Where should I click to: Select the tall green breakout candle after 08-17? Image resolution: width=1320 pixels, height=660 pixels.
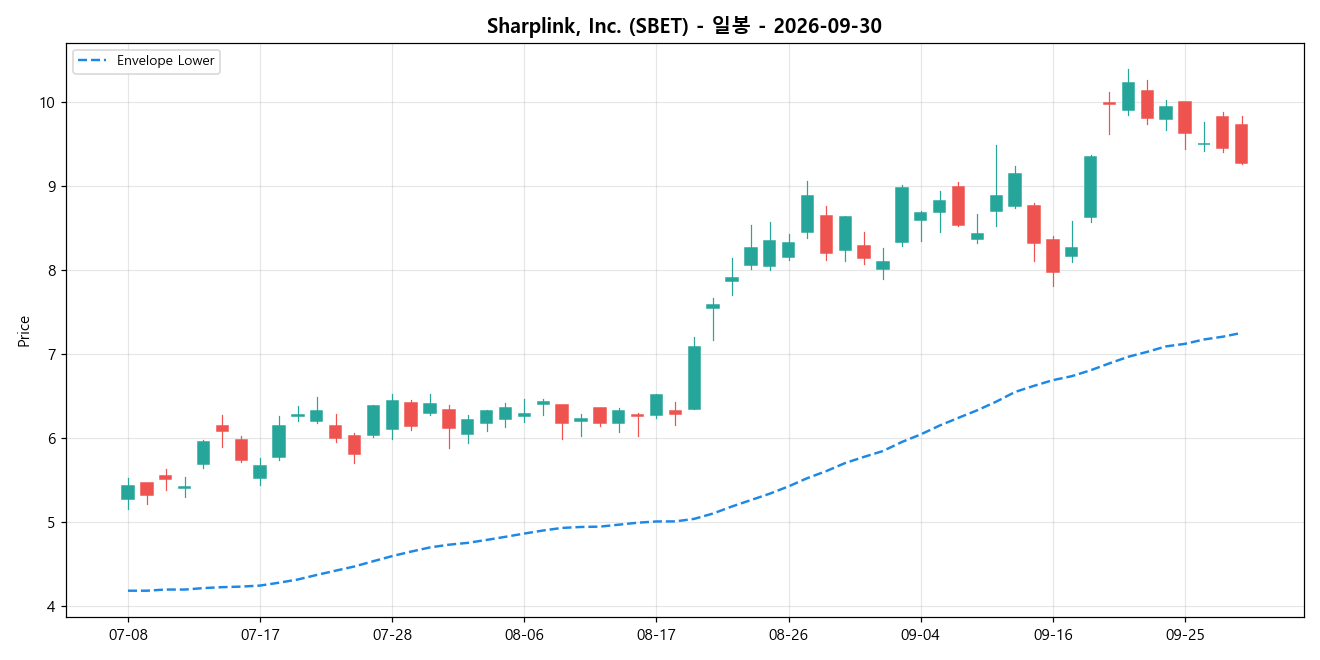[x=694, y=378]
